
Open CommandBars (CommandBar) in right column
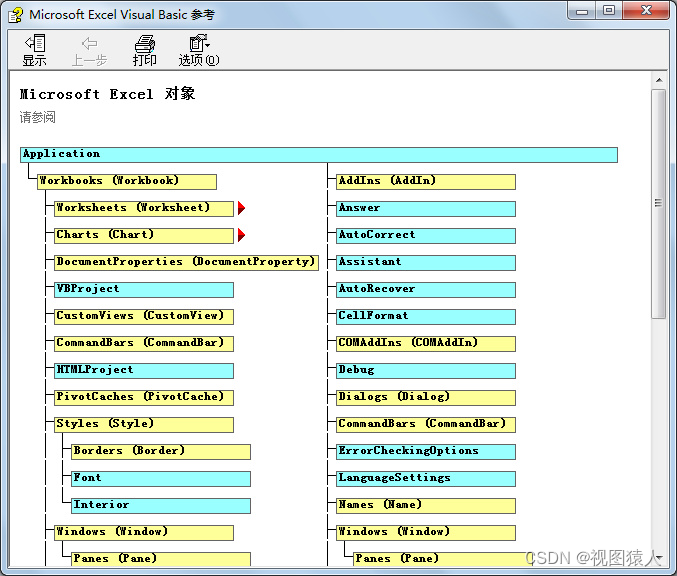[426, 424]
